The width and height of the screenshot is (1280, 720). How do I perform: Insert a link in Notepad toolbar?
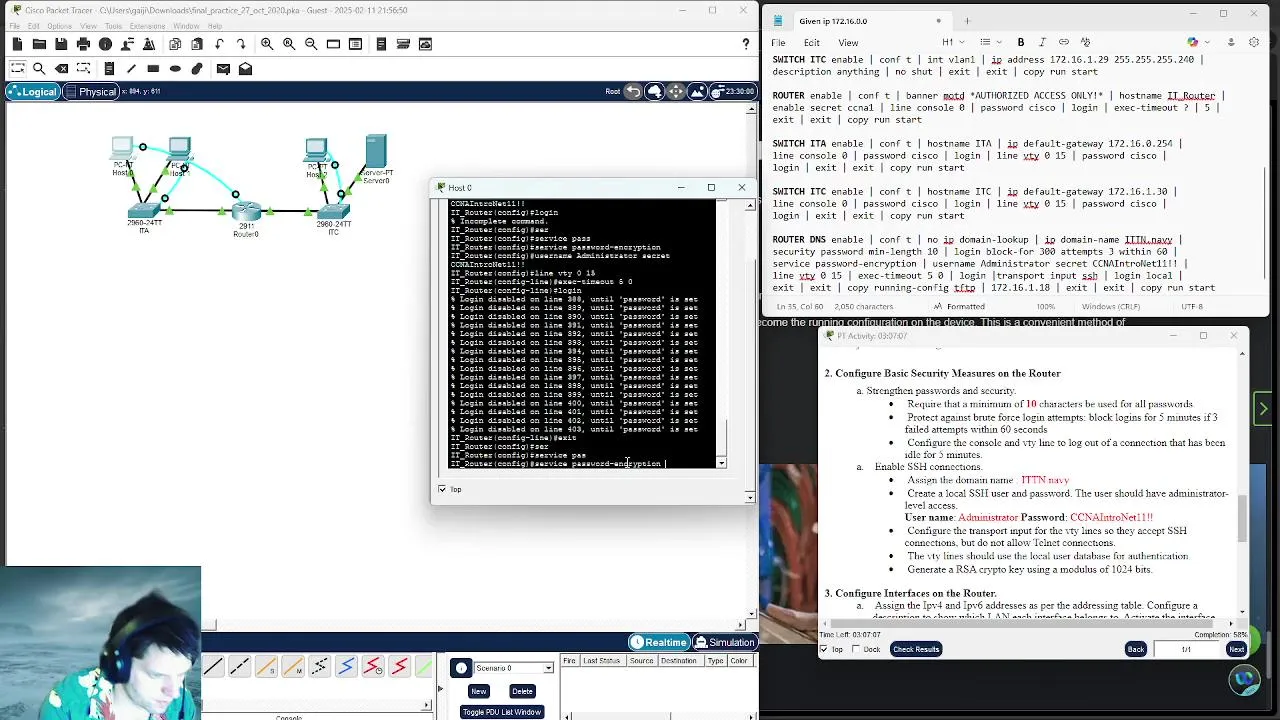[x=1064, y=42]
